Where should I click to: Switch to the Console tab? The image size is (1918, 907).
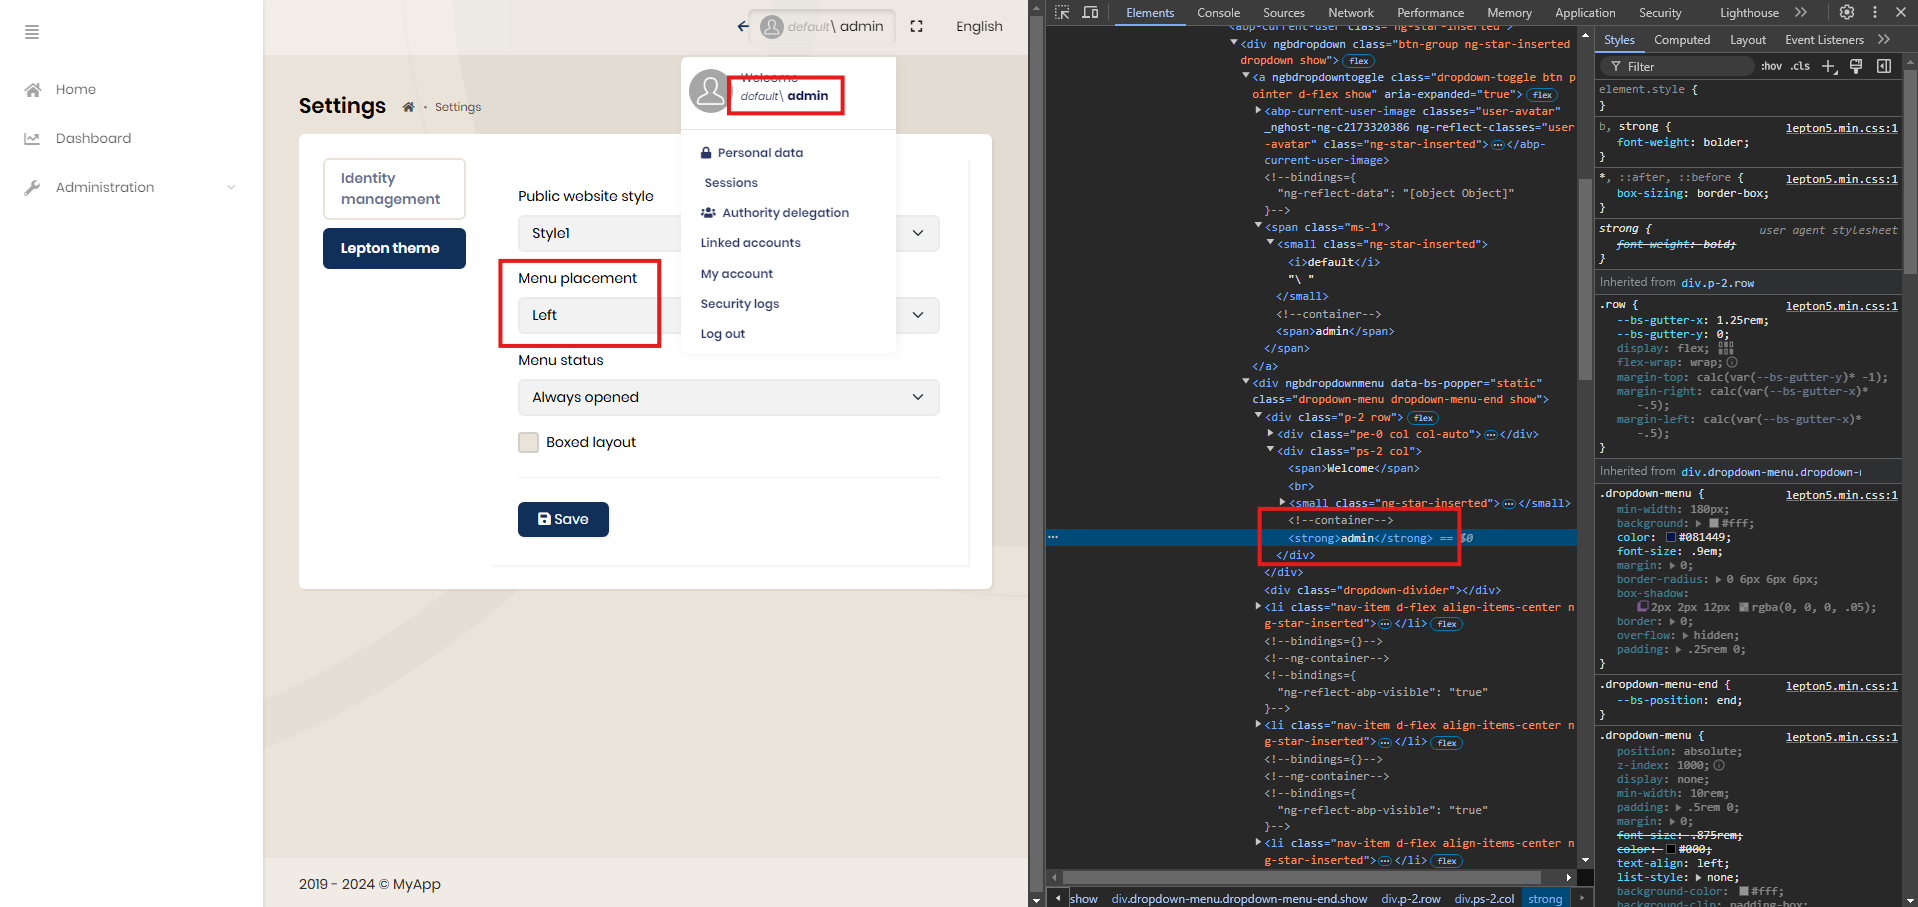pos(1218,13)
